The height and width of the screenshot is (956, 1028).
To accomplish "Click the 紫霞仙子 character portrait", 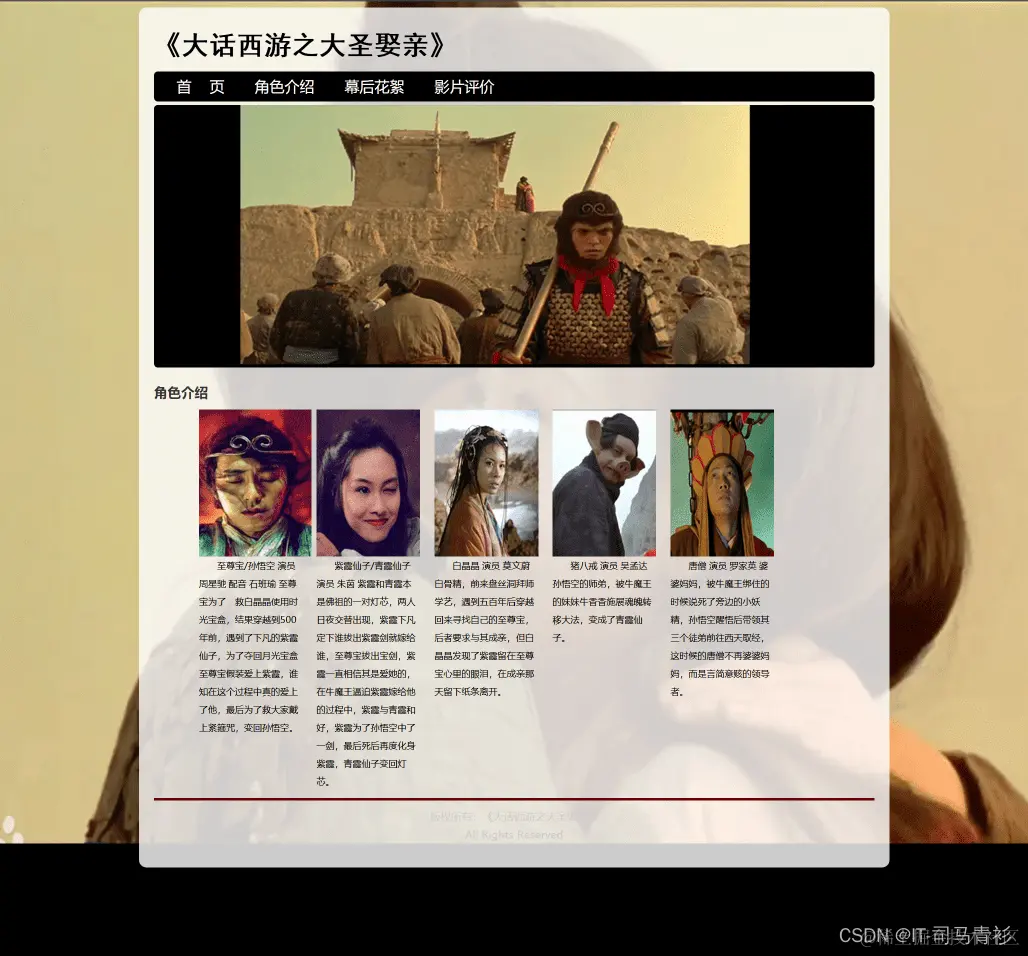I will pos(368,483).
